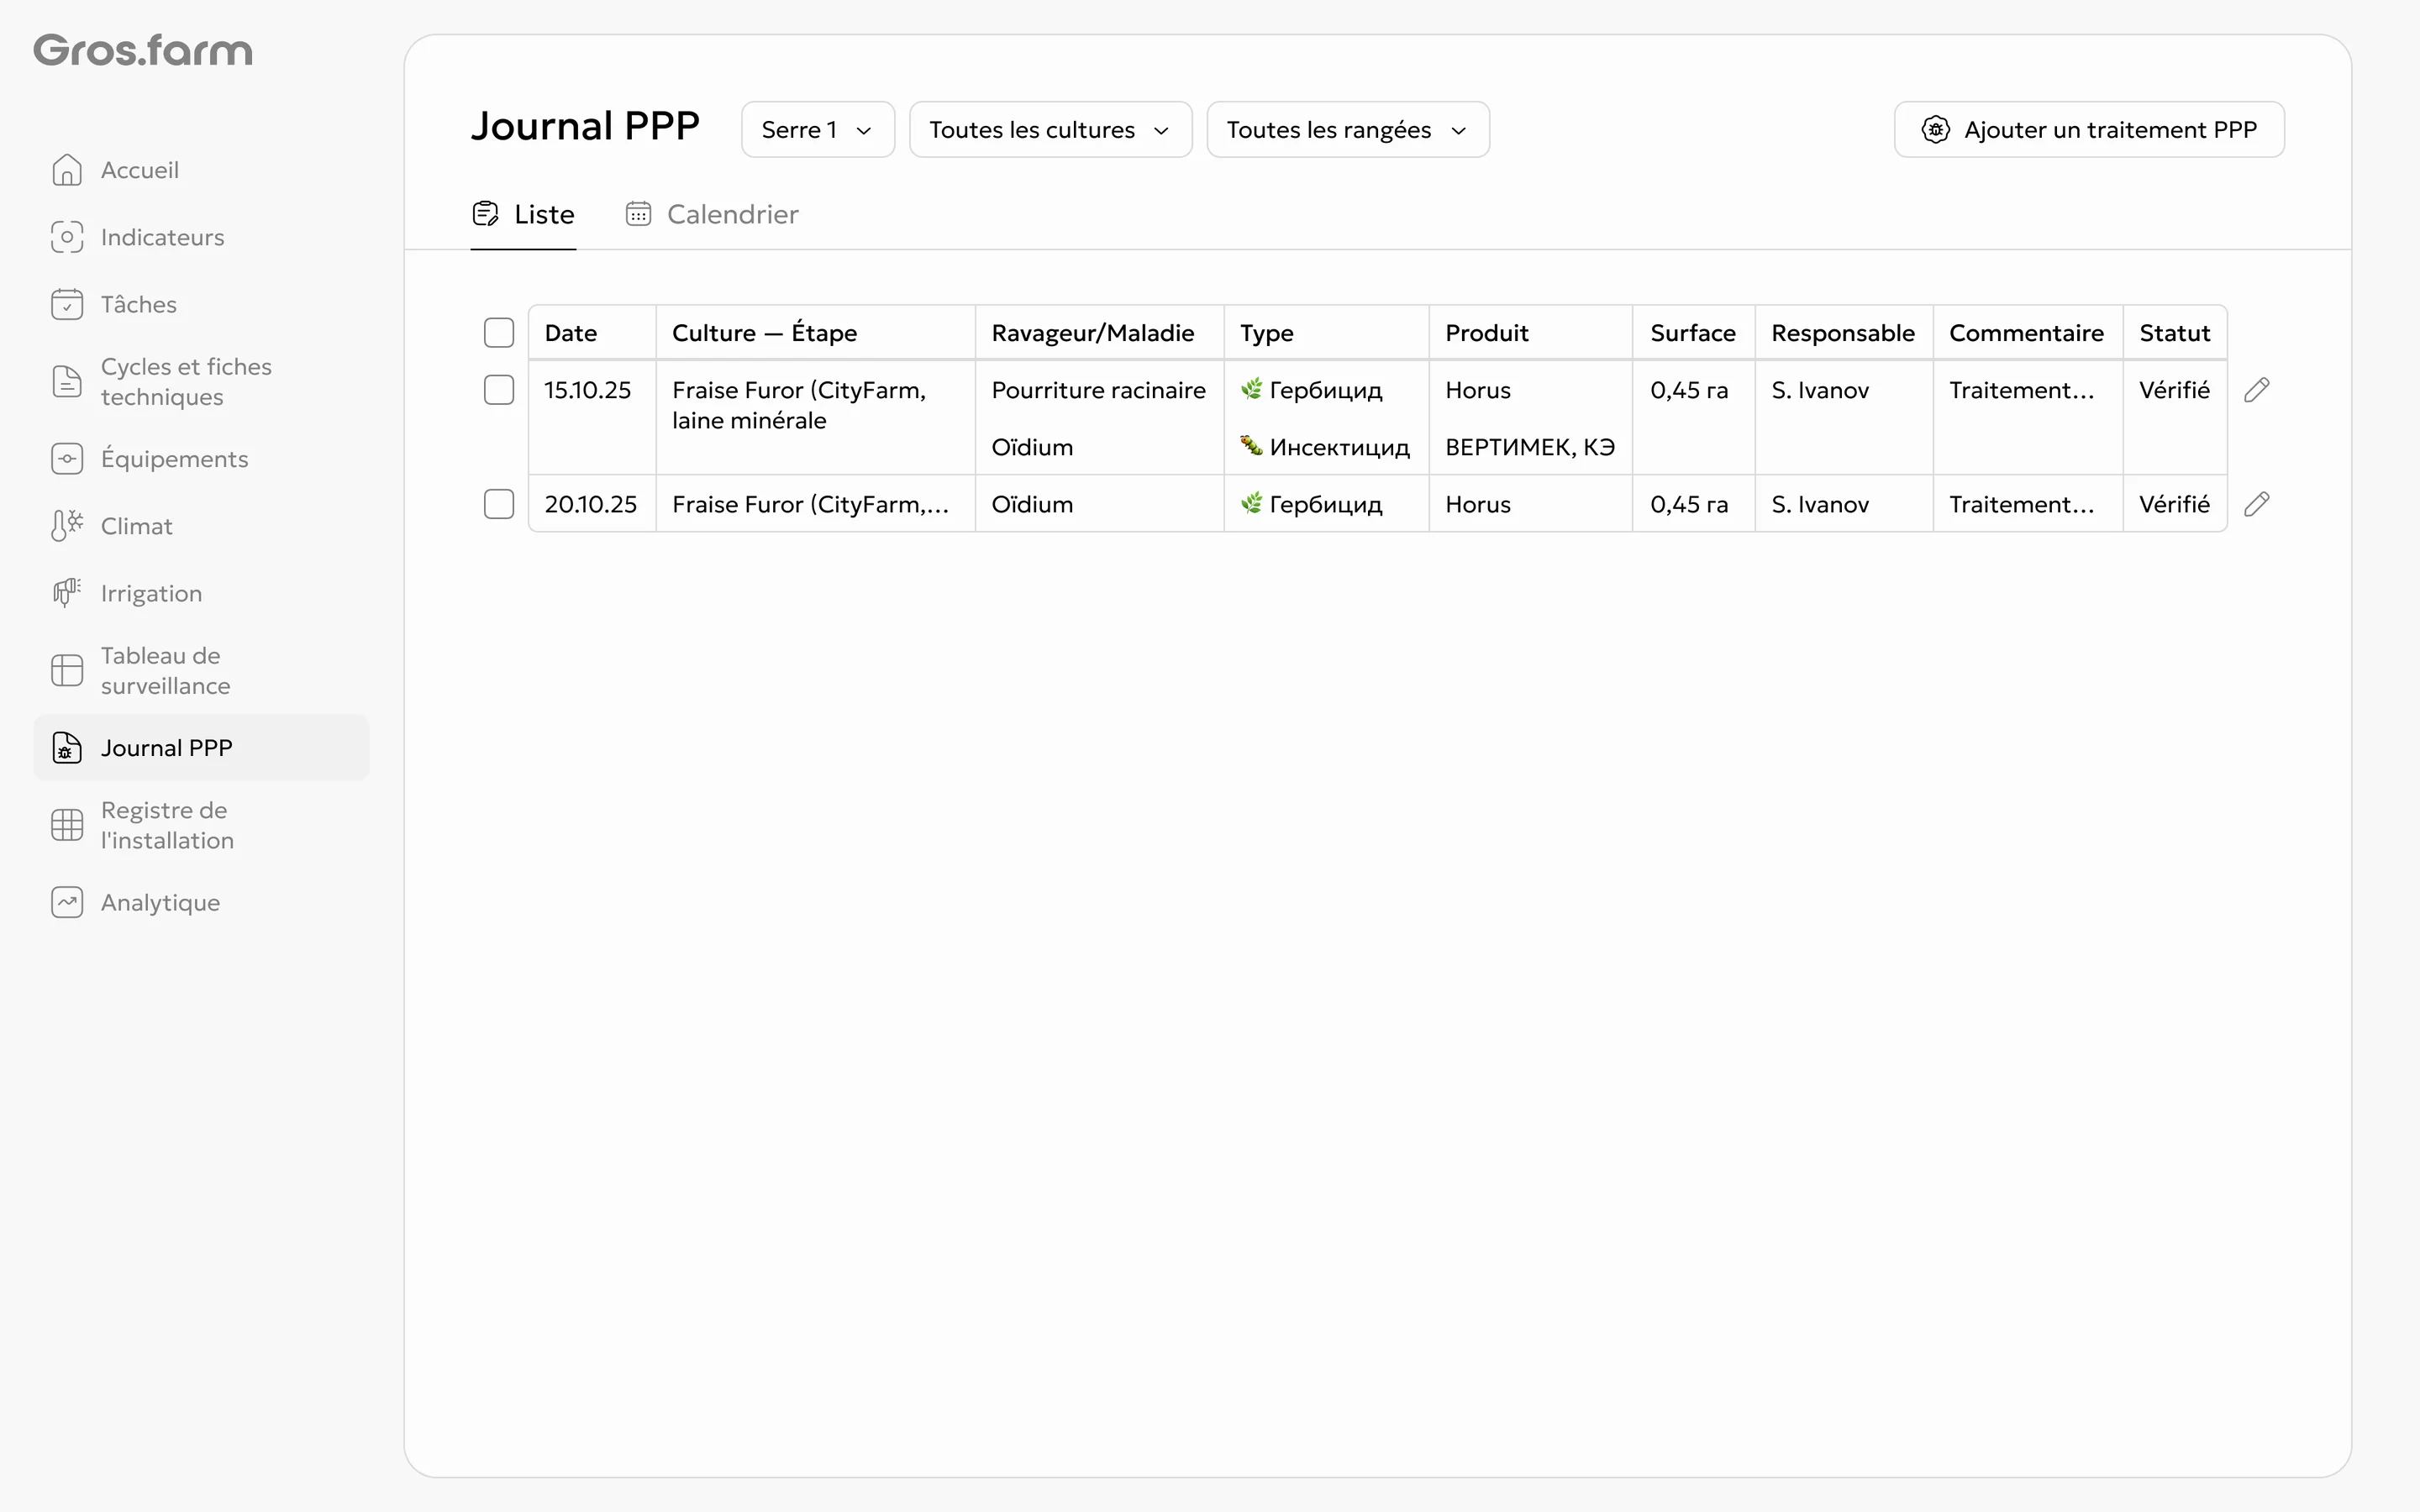
Task: Click the Commentaire column header
Action: (x=2027, y=333)
